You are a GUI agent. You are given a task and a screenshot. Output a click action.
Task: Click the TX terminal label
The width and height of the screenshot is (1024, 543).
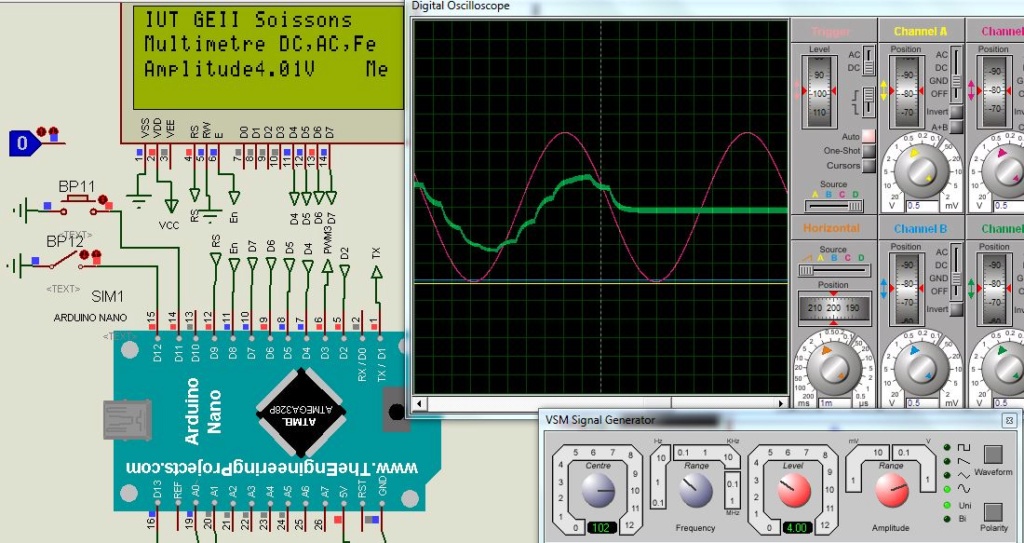pos(376,253)
